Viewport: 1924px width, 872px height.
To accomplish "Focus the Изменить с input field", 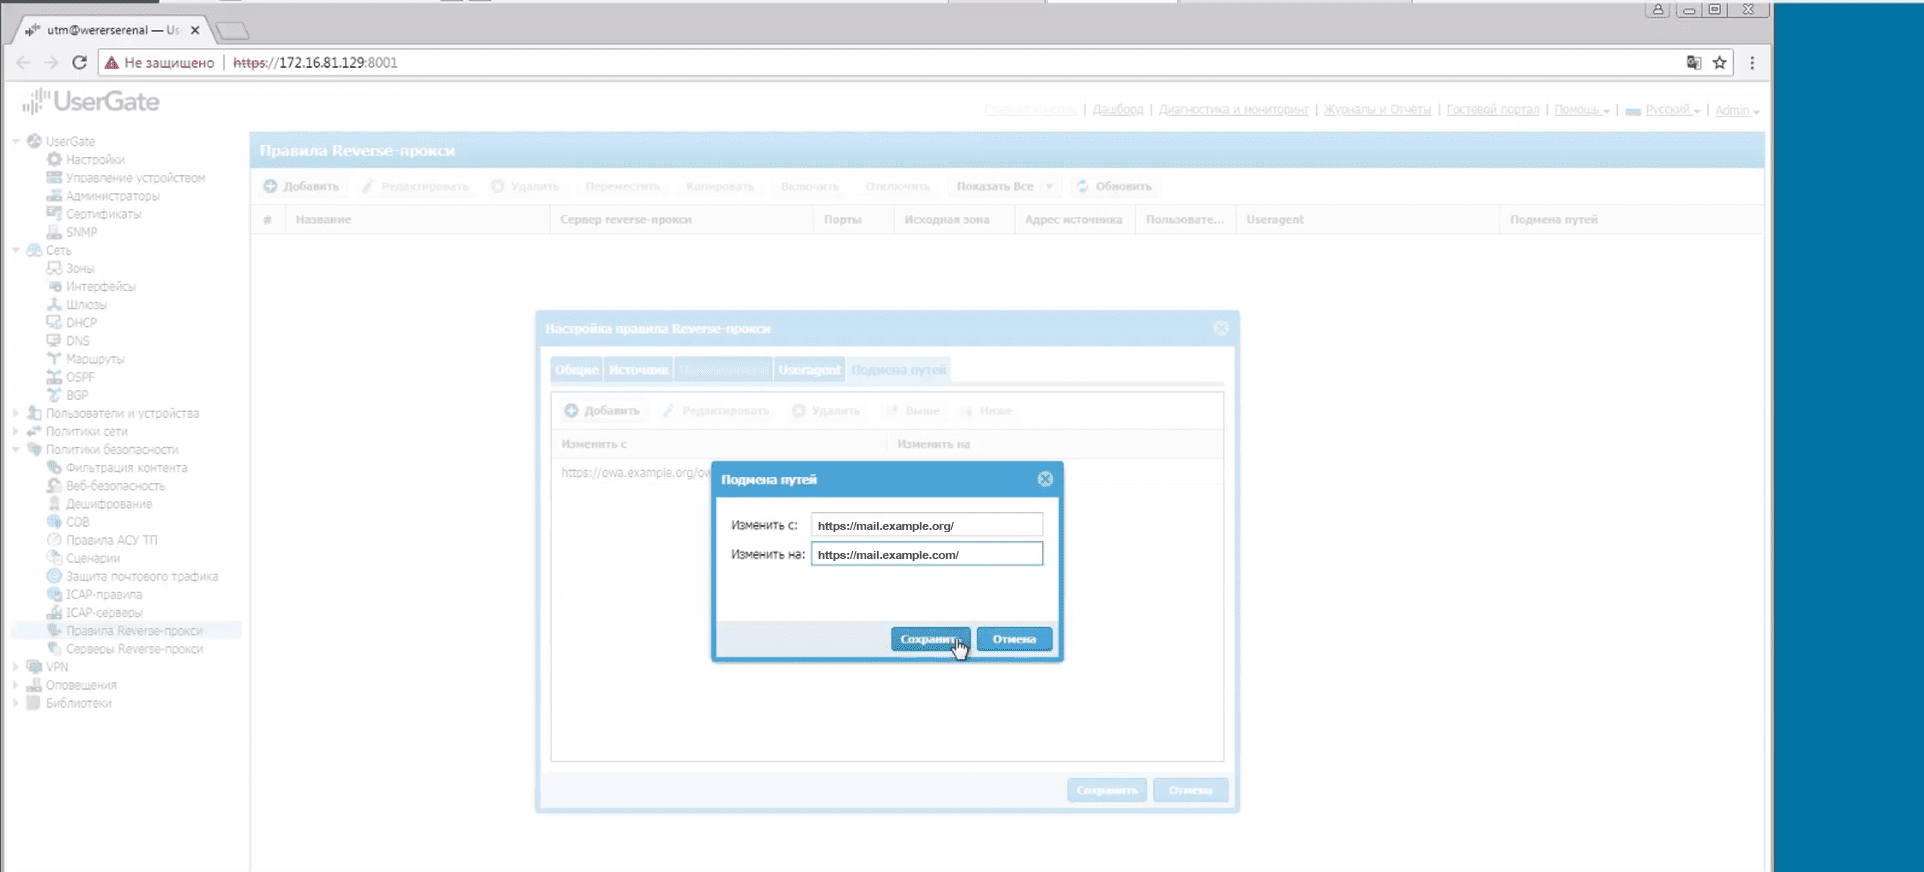I will coord(927,525).
